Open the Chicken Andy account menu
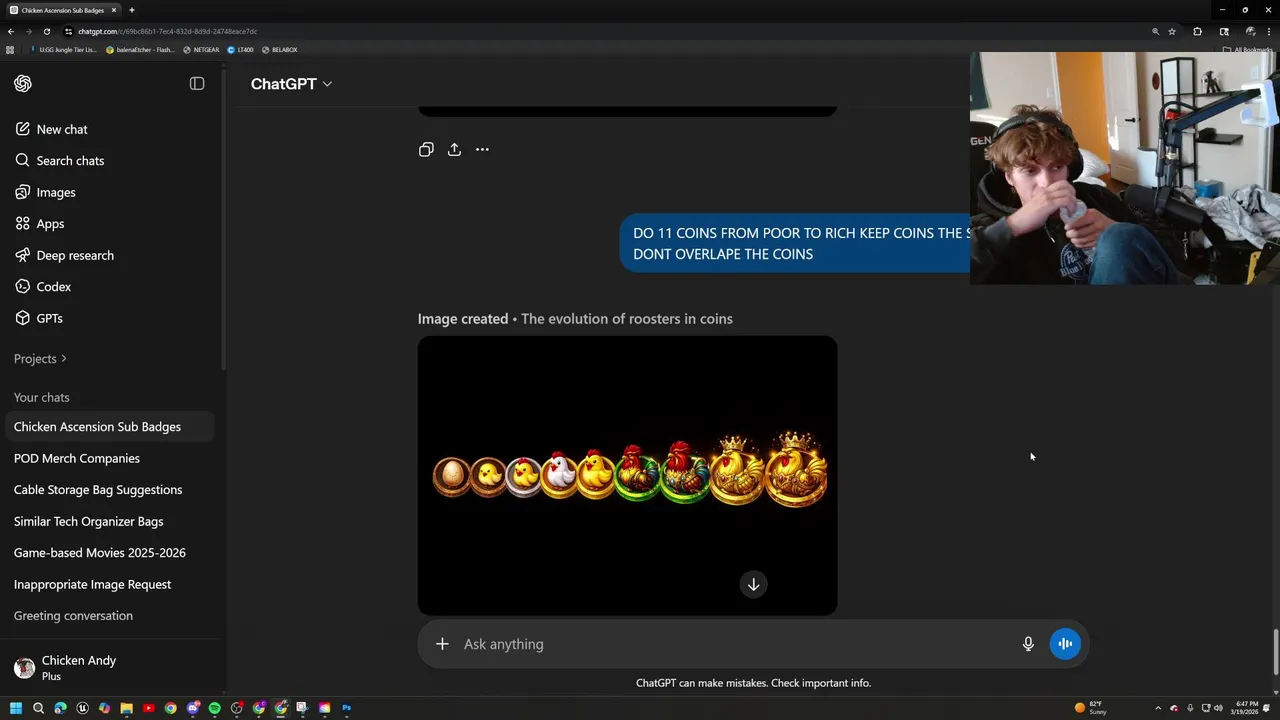The height and width of the screenshot is (720, 1280). [x=110, y=668]
